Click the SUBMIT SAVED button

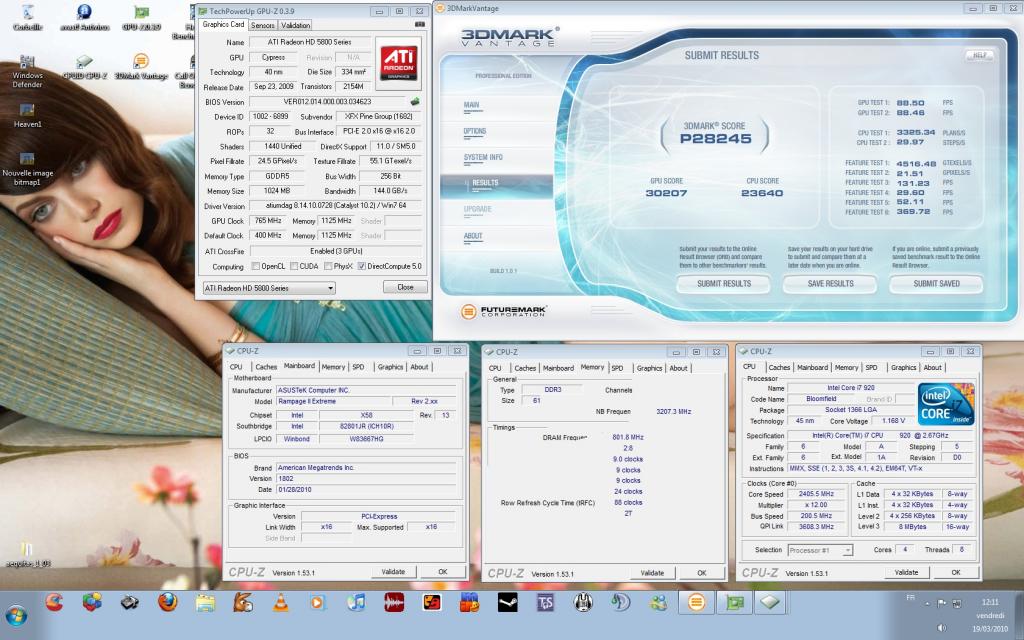(x=936, y=284)
